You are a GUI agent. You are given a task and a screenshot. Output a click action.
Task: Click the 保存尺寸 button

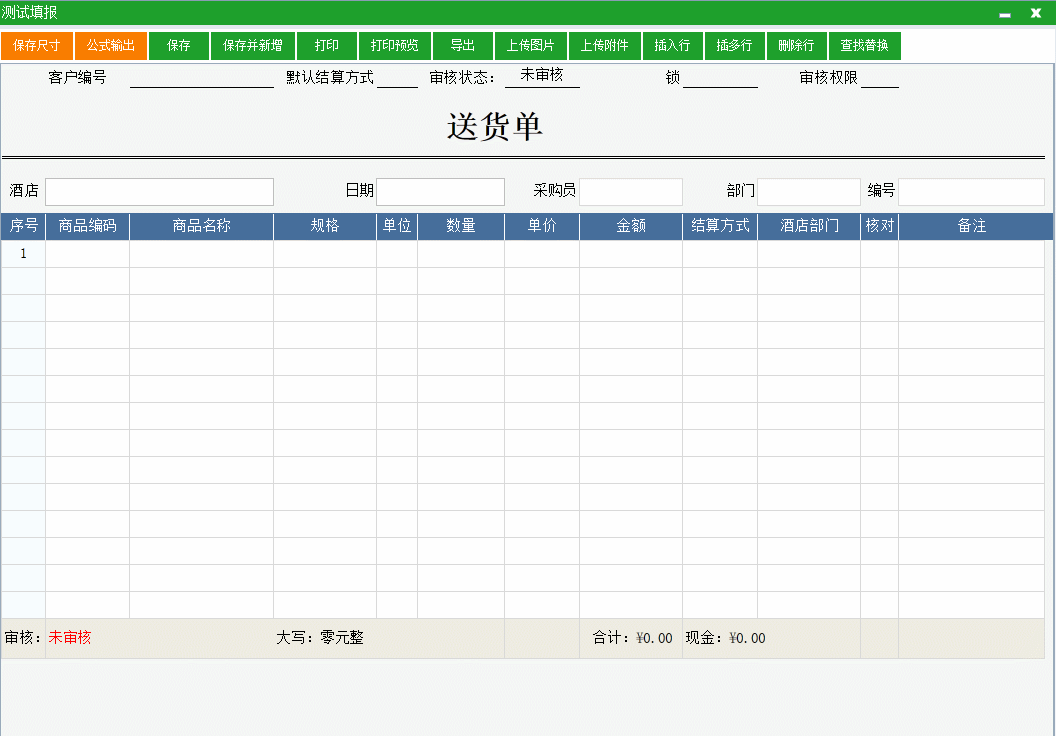click(37, 46)
